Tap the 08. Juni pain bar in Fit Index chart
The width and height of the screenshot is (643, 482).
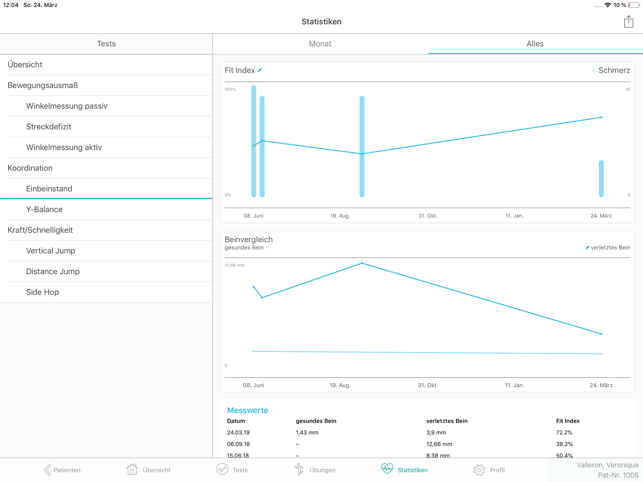[x=254, y=141]
